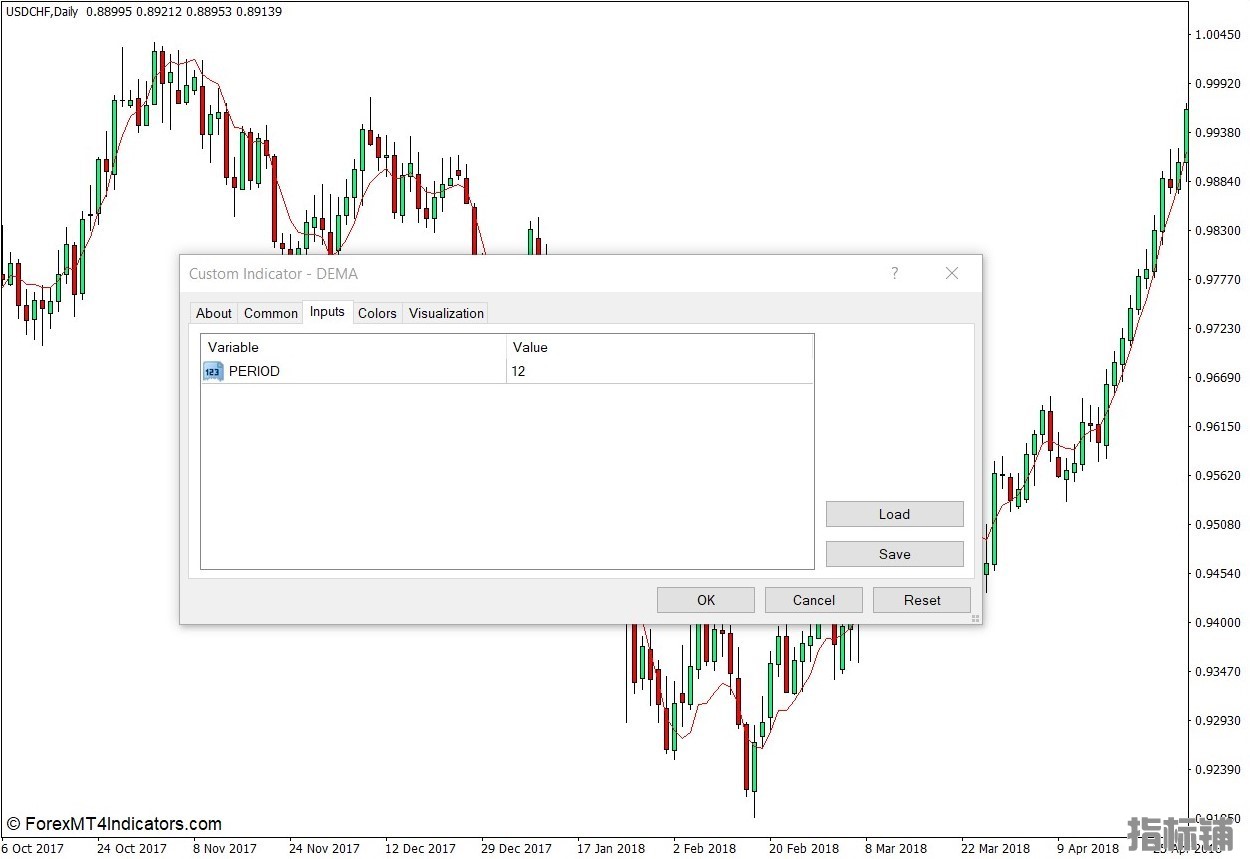Screen dimensions: 1250x859
Task: Click the 2 Feb 2018 date label
Action: [x=704, y=848]
